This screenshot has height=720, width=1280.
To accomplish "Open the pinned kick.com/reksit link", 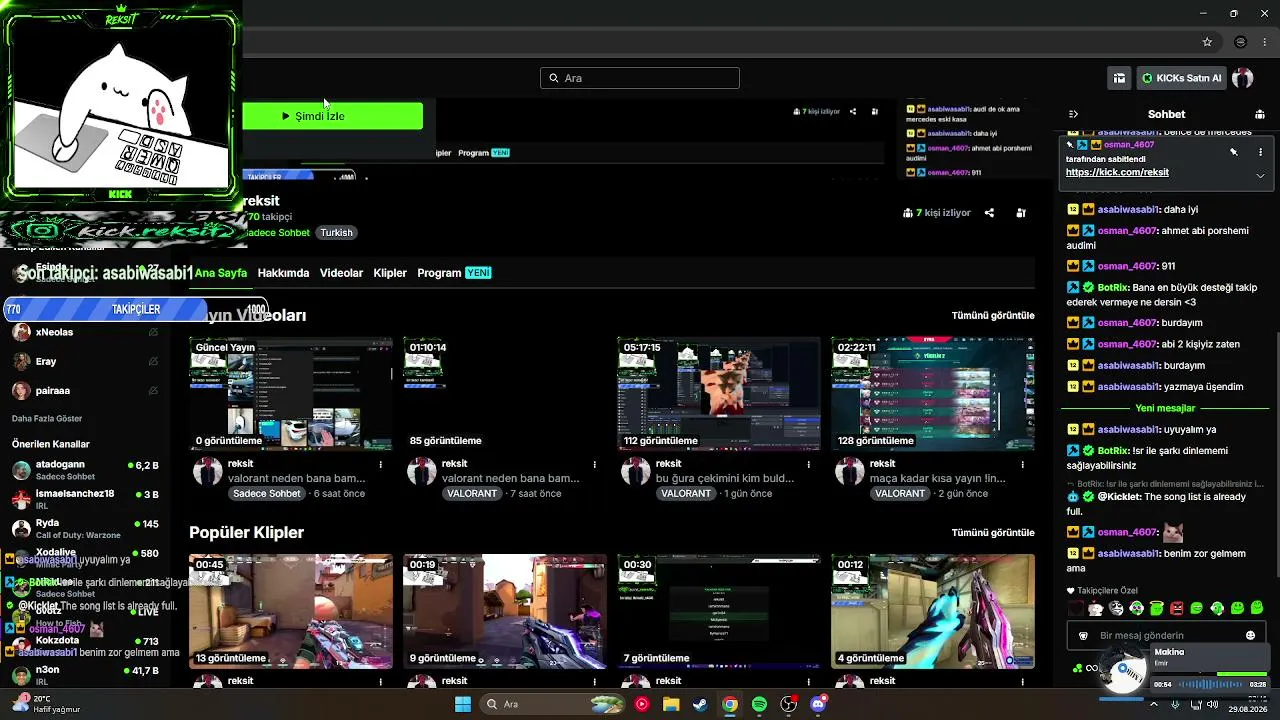I will tap(1117, 172).
